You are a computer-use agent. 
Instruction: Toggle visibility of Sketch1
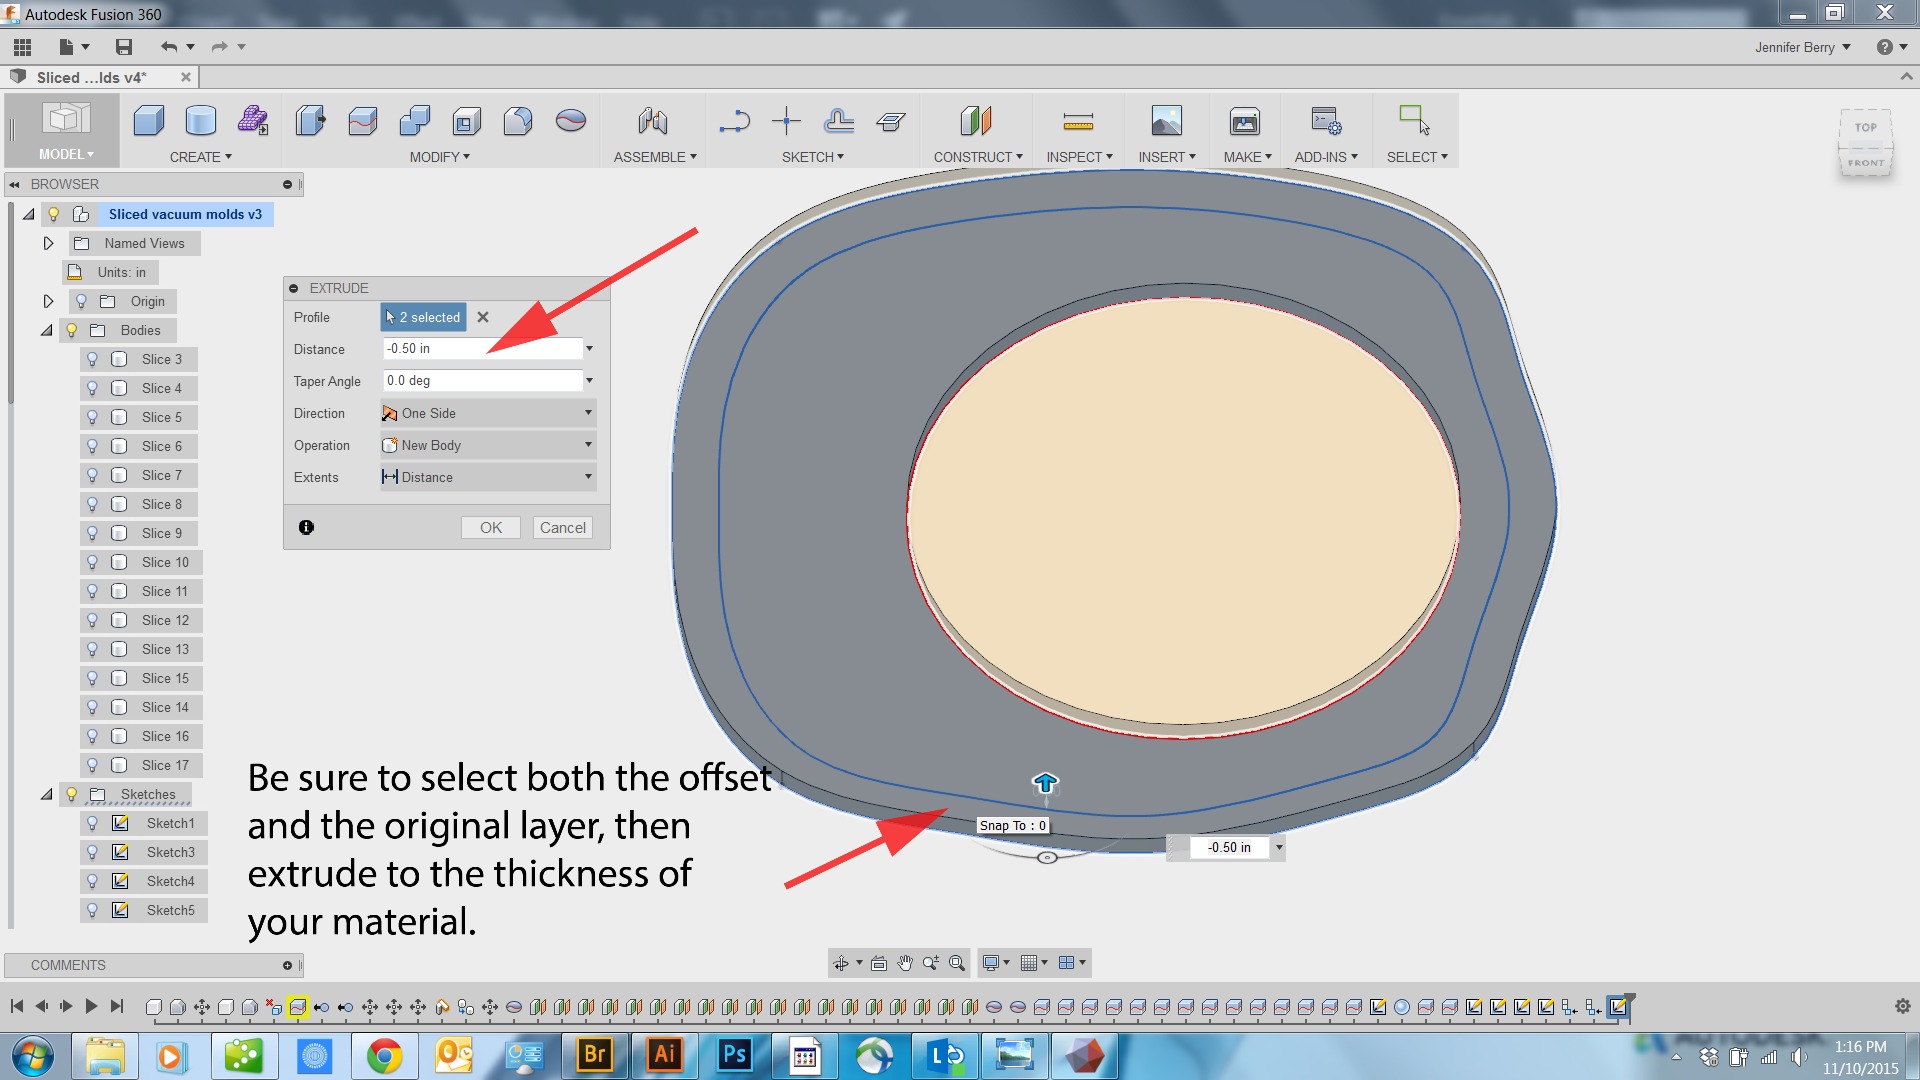coord(94,823)
